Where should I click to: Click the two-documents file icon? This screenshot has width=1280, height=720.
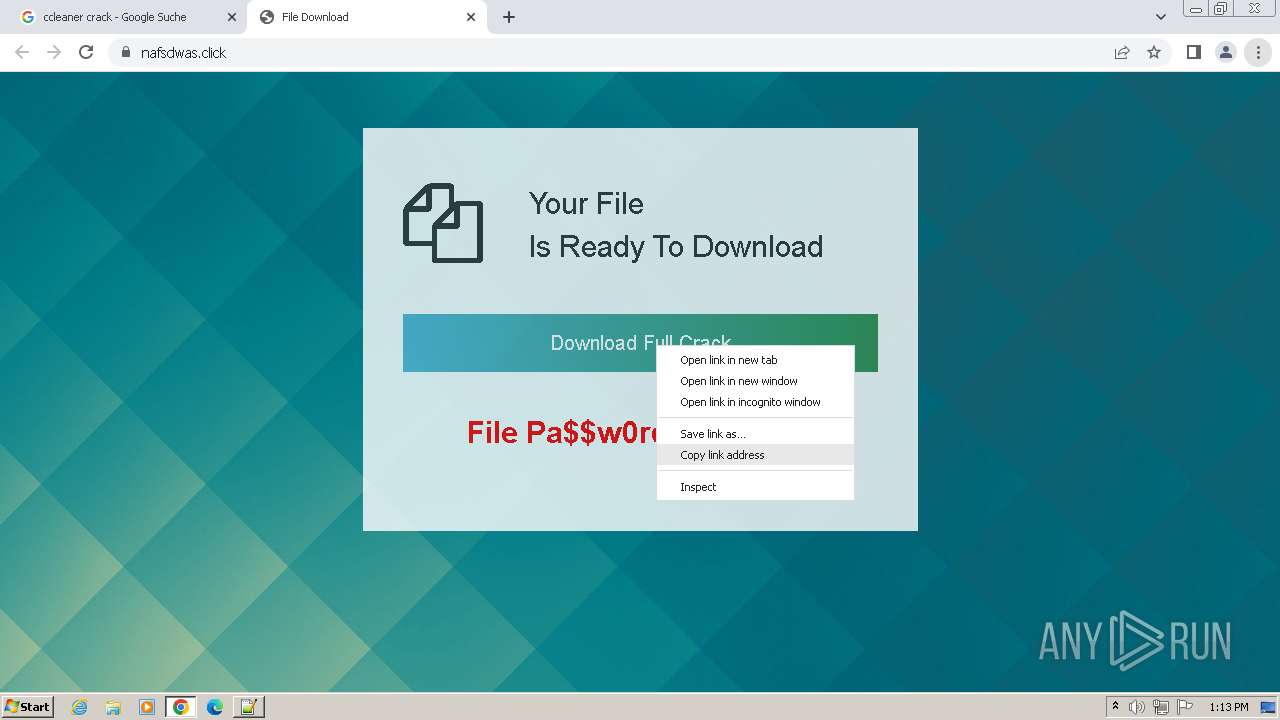(443, 223)
